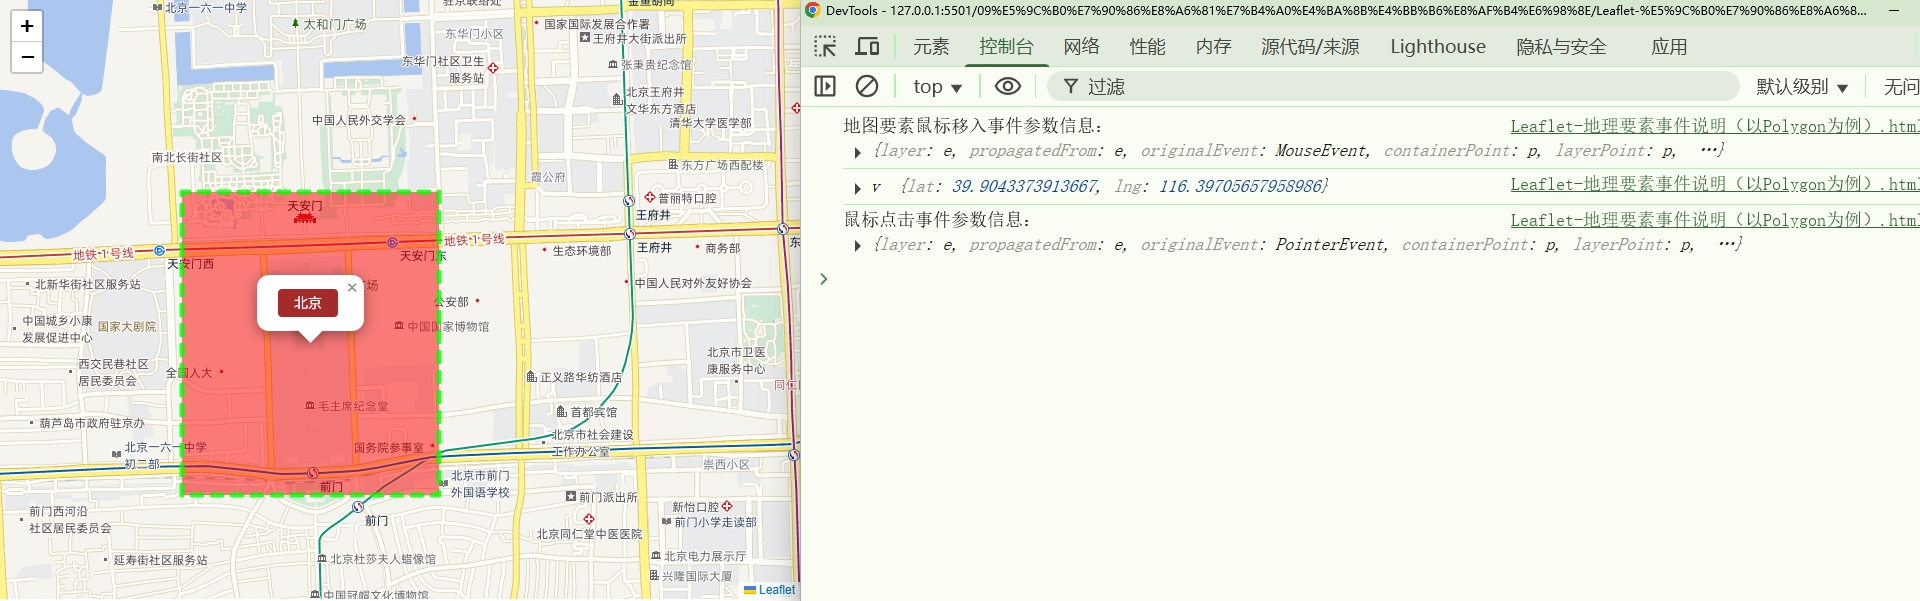Viewport: 1920px width, 601px height.
Task: Expand the lat lng object entry
Action: click(857, 188)
